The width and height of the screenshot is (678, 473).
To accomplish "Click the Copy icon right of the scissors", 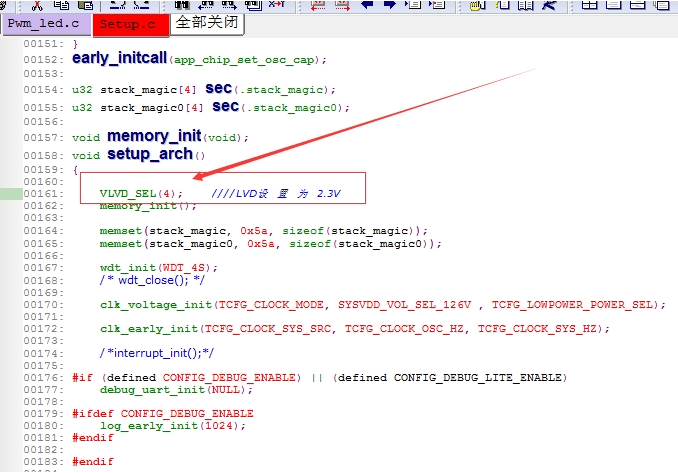I will [61, 5].
